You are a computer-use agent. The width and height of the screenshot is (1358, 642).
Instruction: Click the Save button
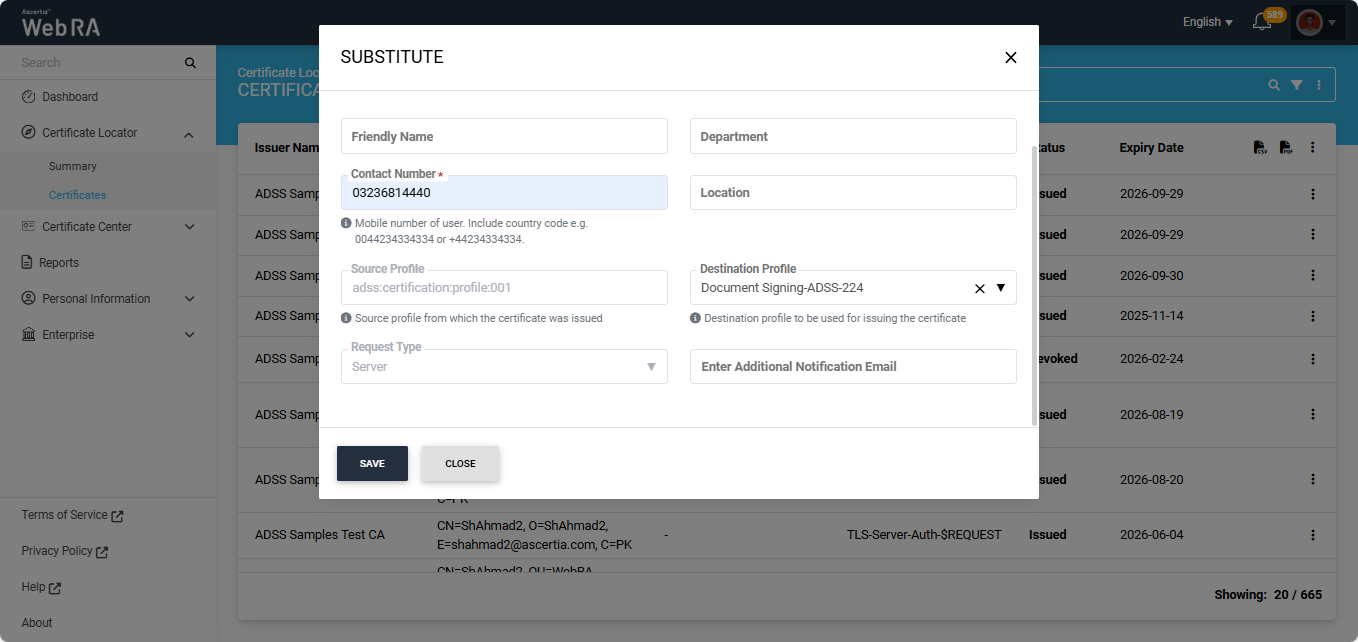click(x=372, y=464)
